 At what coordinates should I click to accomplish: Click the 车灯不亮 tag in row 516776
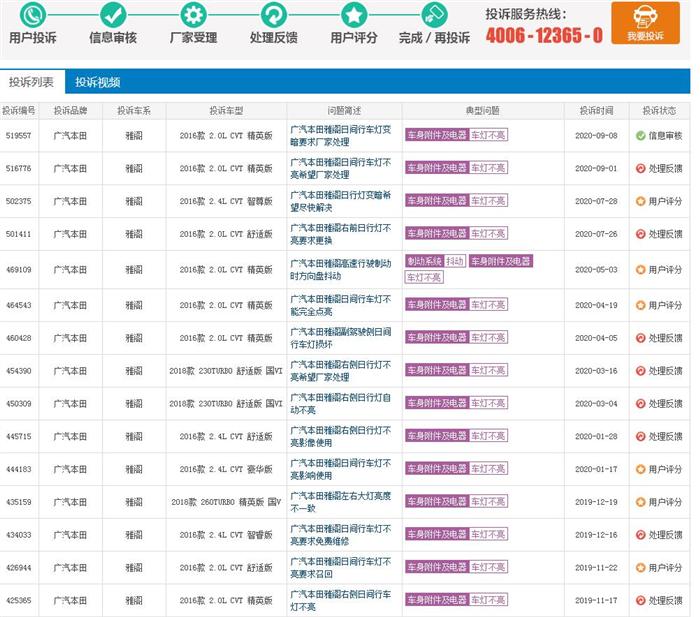(x=488, y=167)
